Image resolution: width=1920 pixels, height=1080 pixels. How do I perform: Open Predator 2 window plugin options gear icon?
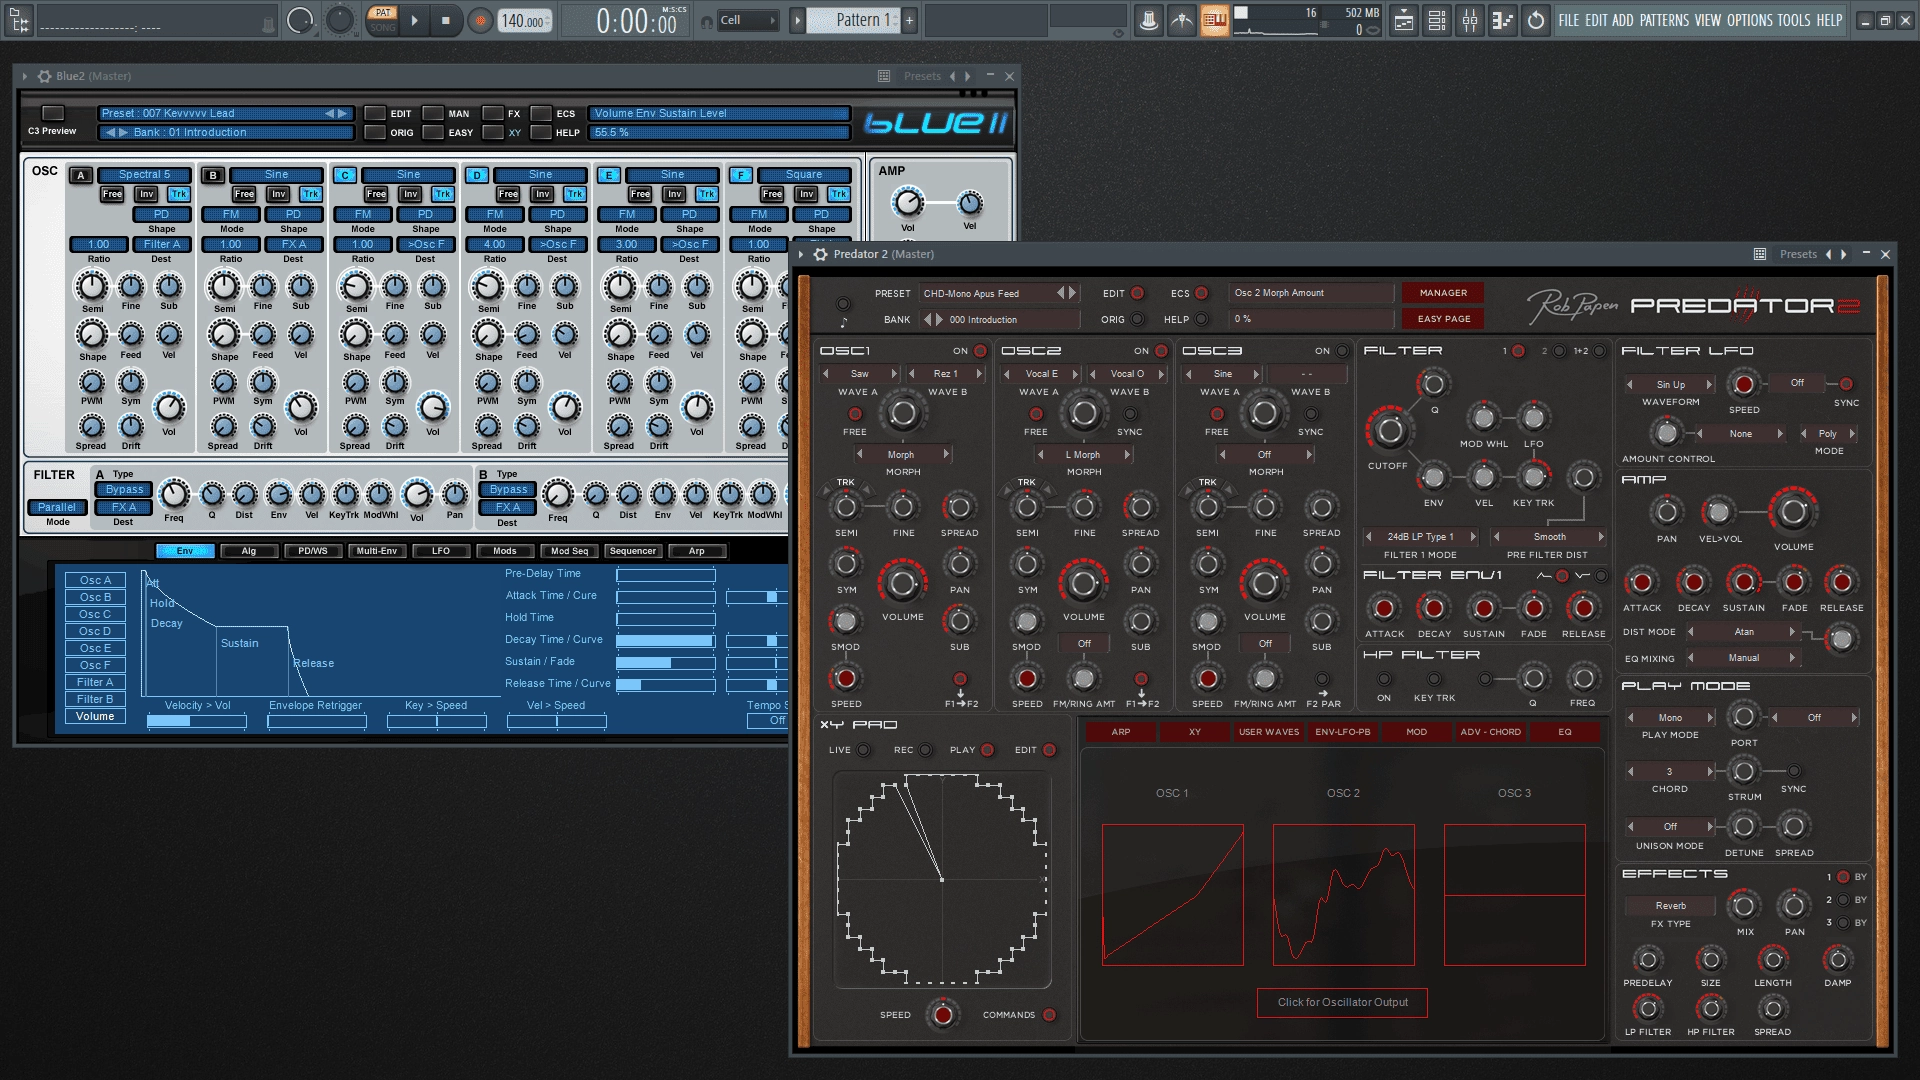coord(821,254)
